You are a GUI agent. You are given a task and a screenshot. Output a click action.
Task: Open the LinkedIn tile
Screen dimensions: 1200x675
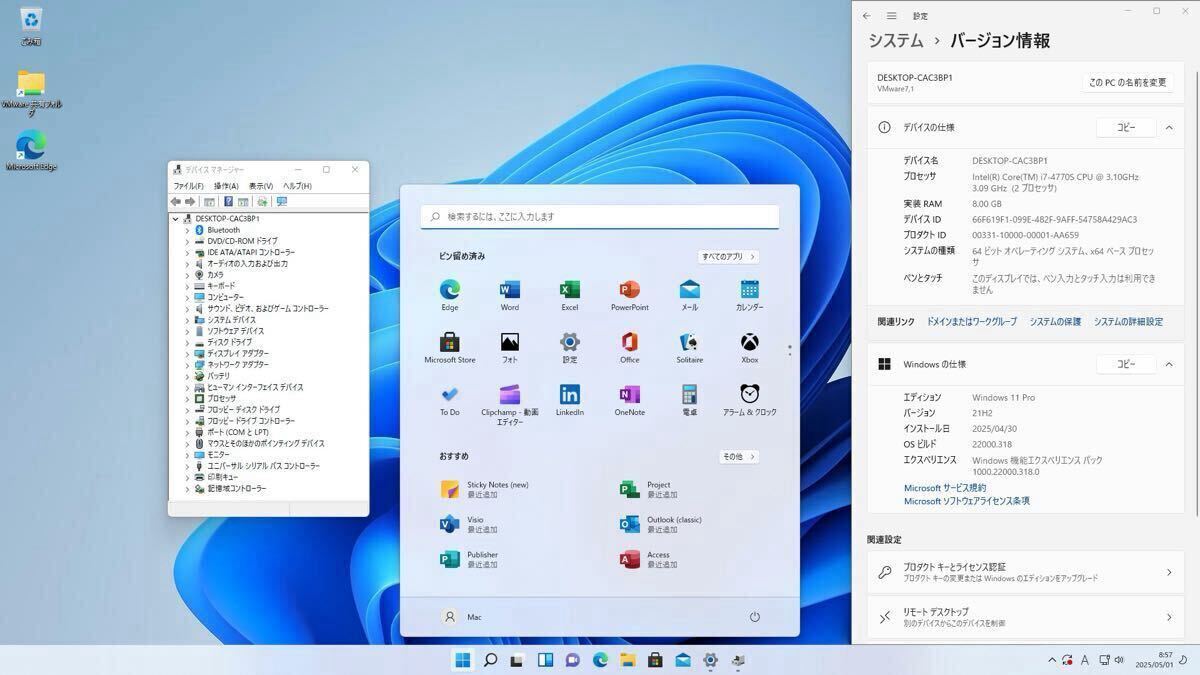(570, 400)
